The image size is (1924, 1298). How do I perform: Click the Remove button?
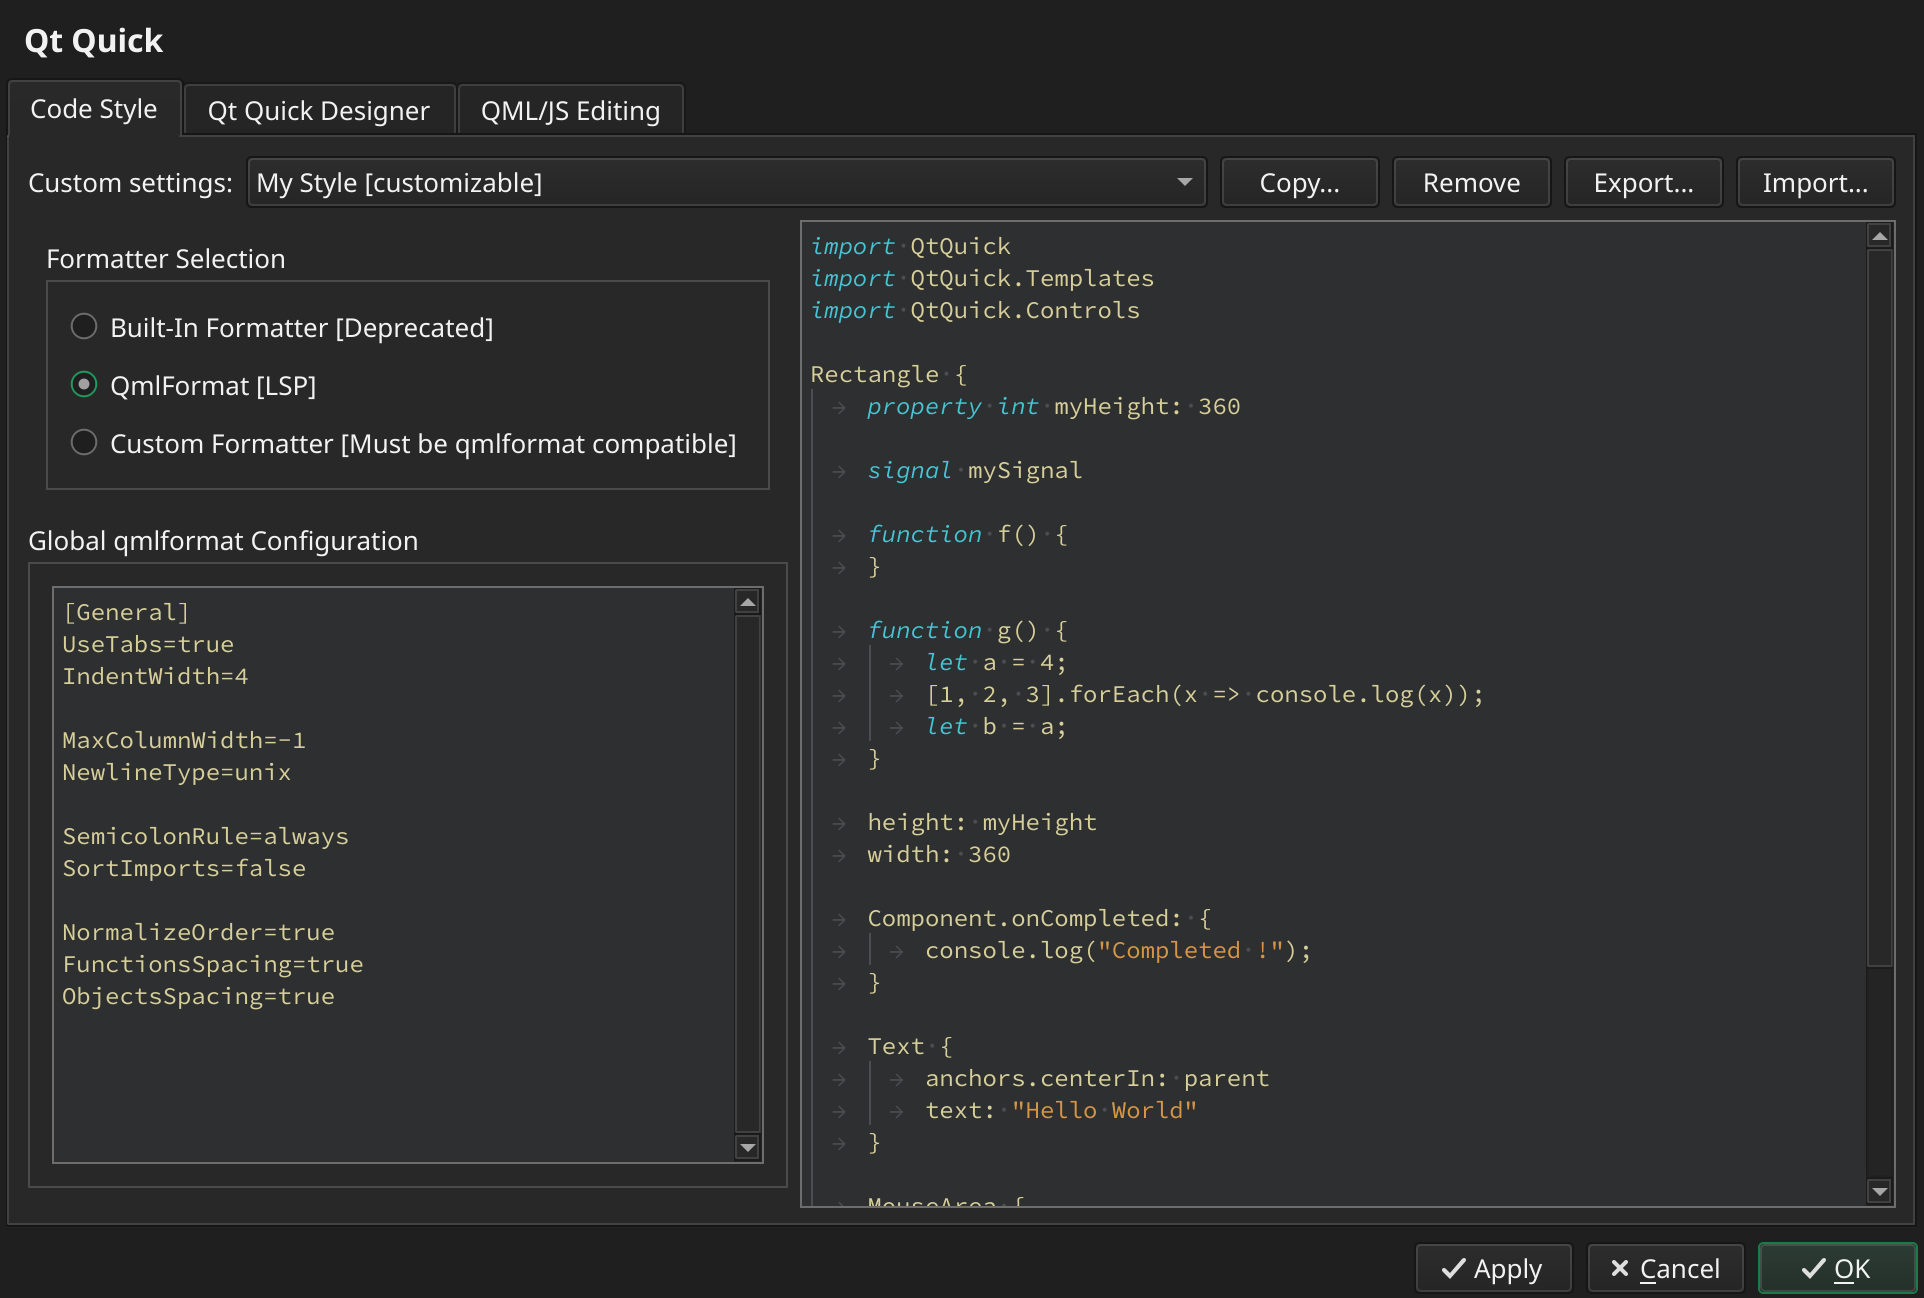(1470, 183)
